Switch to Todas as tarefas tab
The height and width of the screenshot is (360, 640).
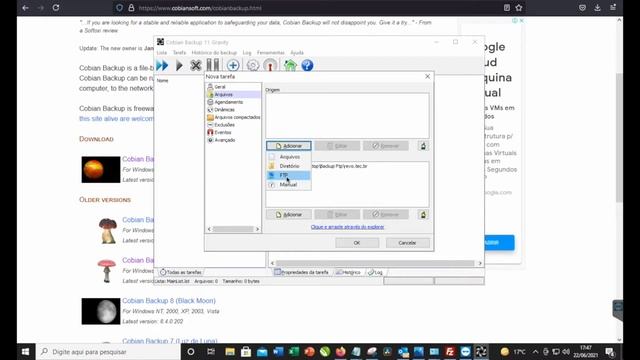[181, 272]
